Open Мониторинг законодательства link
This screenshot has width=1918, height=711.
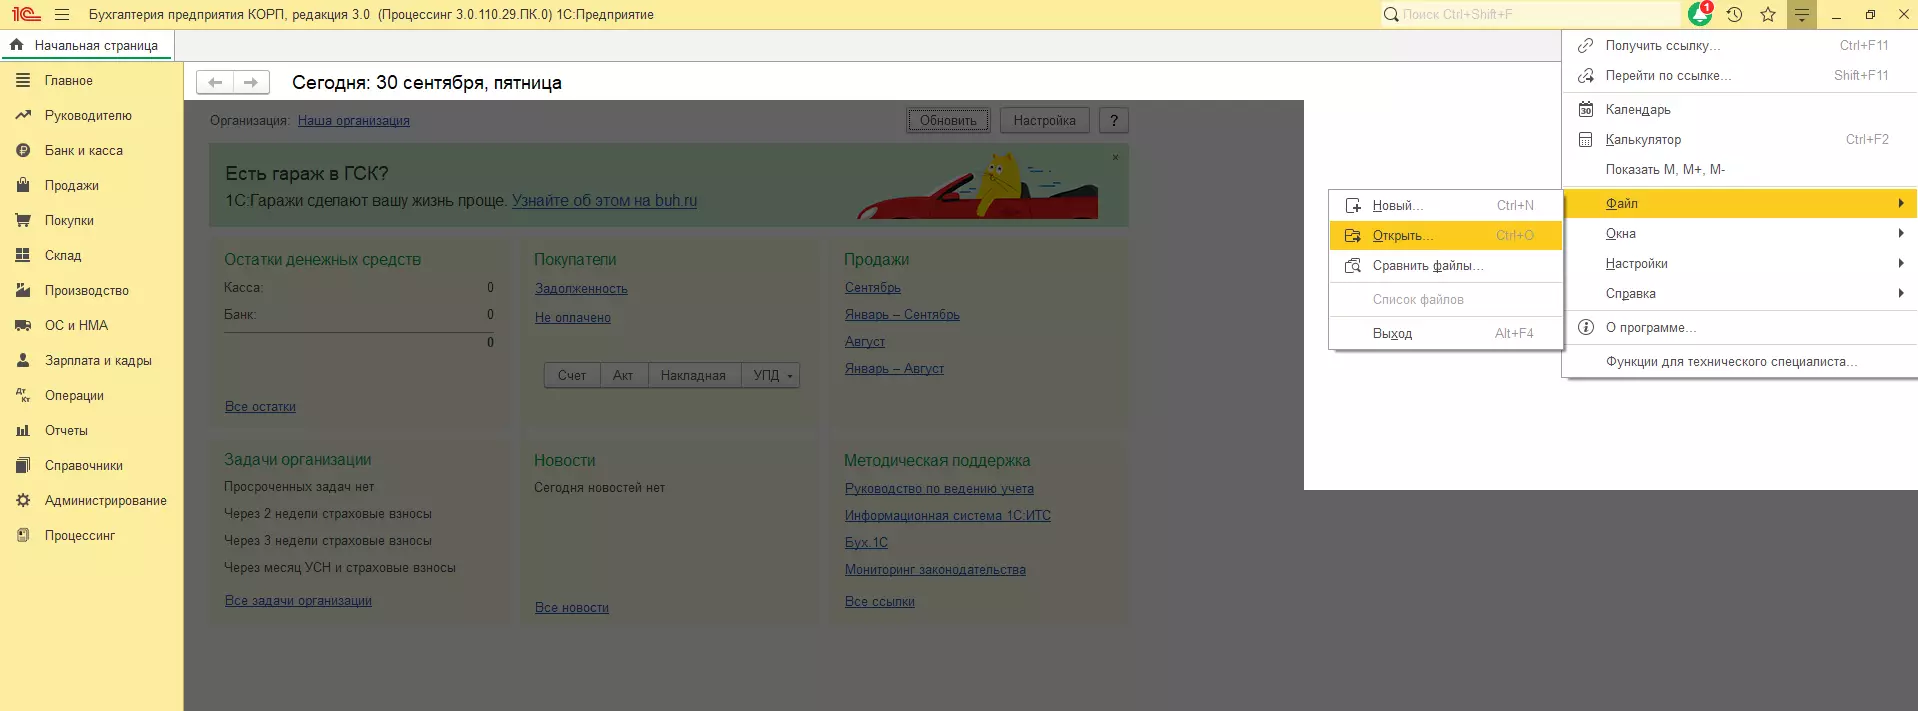(x=935, y=570)
